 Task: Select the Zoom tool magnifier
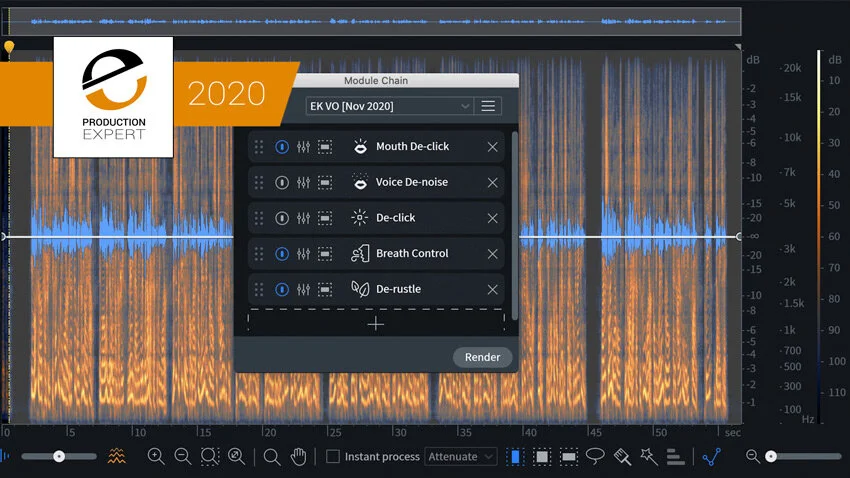(x=272, y=457)
